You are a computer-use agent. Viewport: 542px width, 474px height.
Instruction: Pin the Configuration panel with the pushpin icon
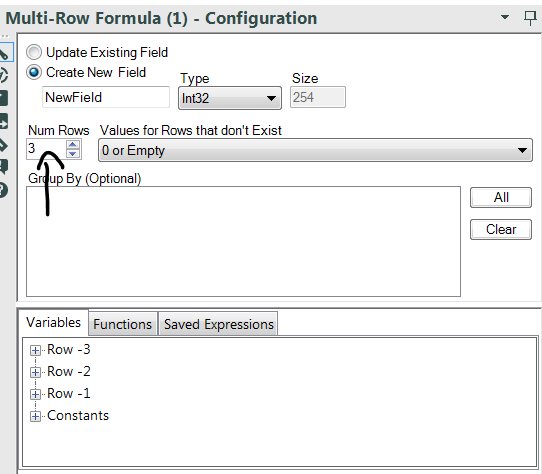pos(530,18)
